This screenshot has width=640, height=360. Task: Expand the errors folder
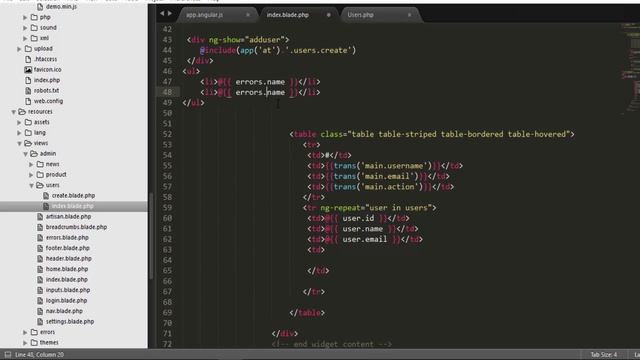coord(25,333)
